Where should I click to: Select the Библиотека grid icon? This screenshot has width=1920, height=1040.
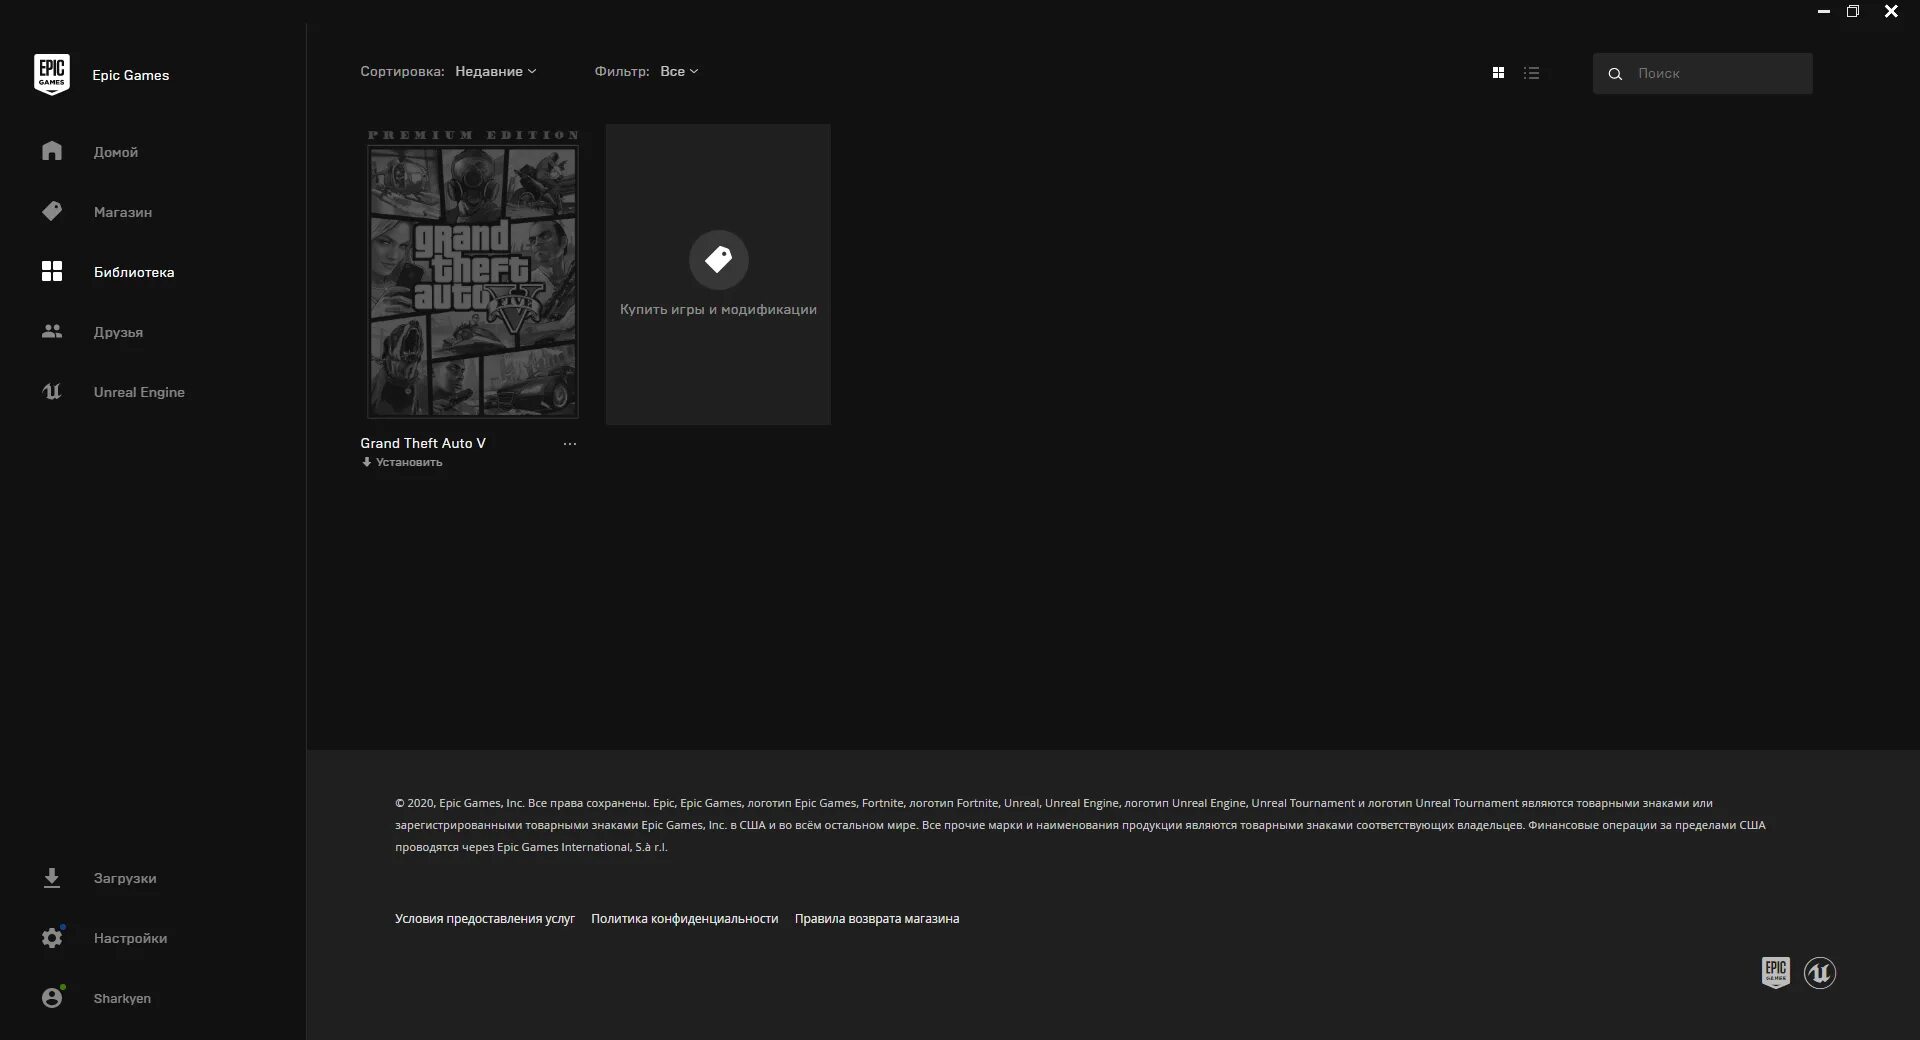(52, 271)
